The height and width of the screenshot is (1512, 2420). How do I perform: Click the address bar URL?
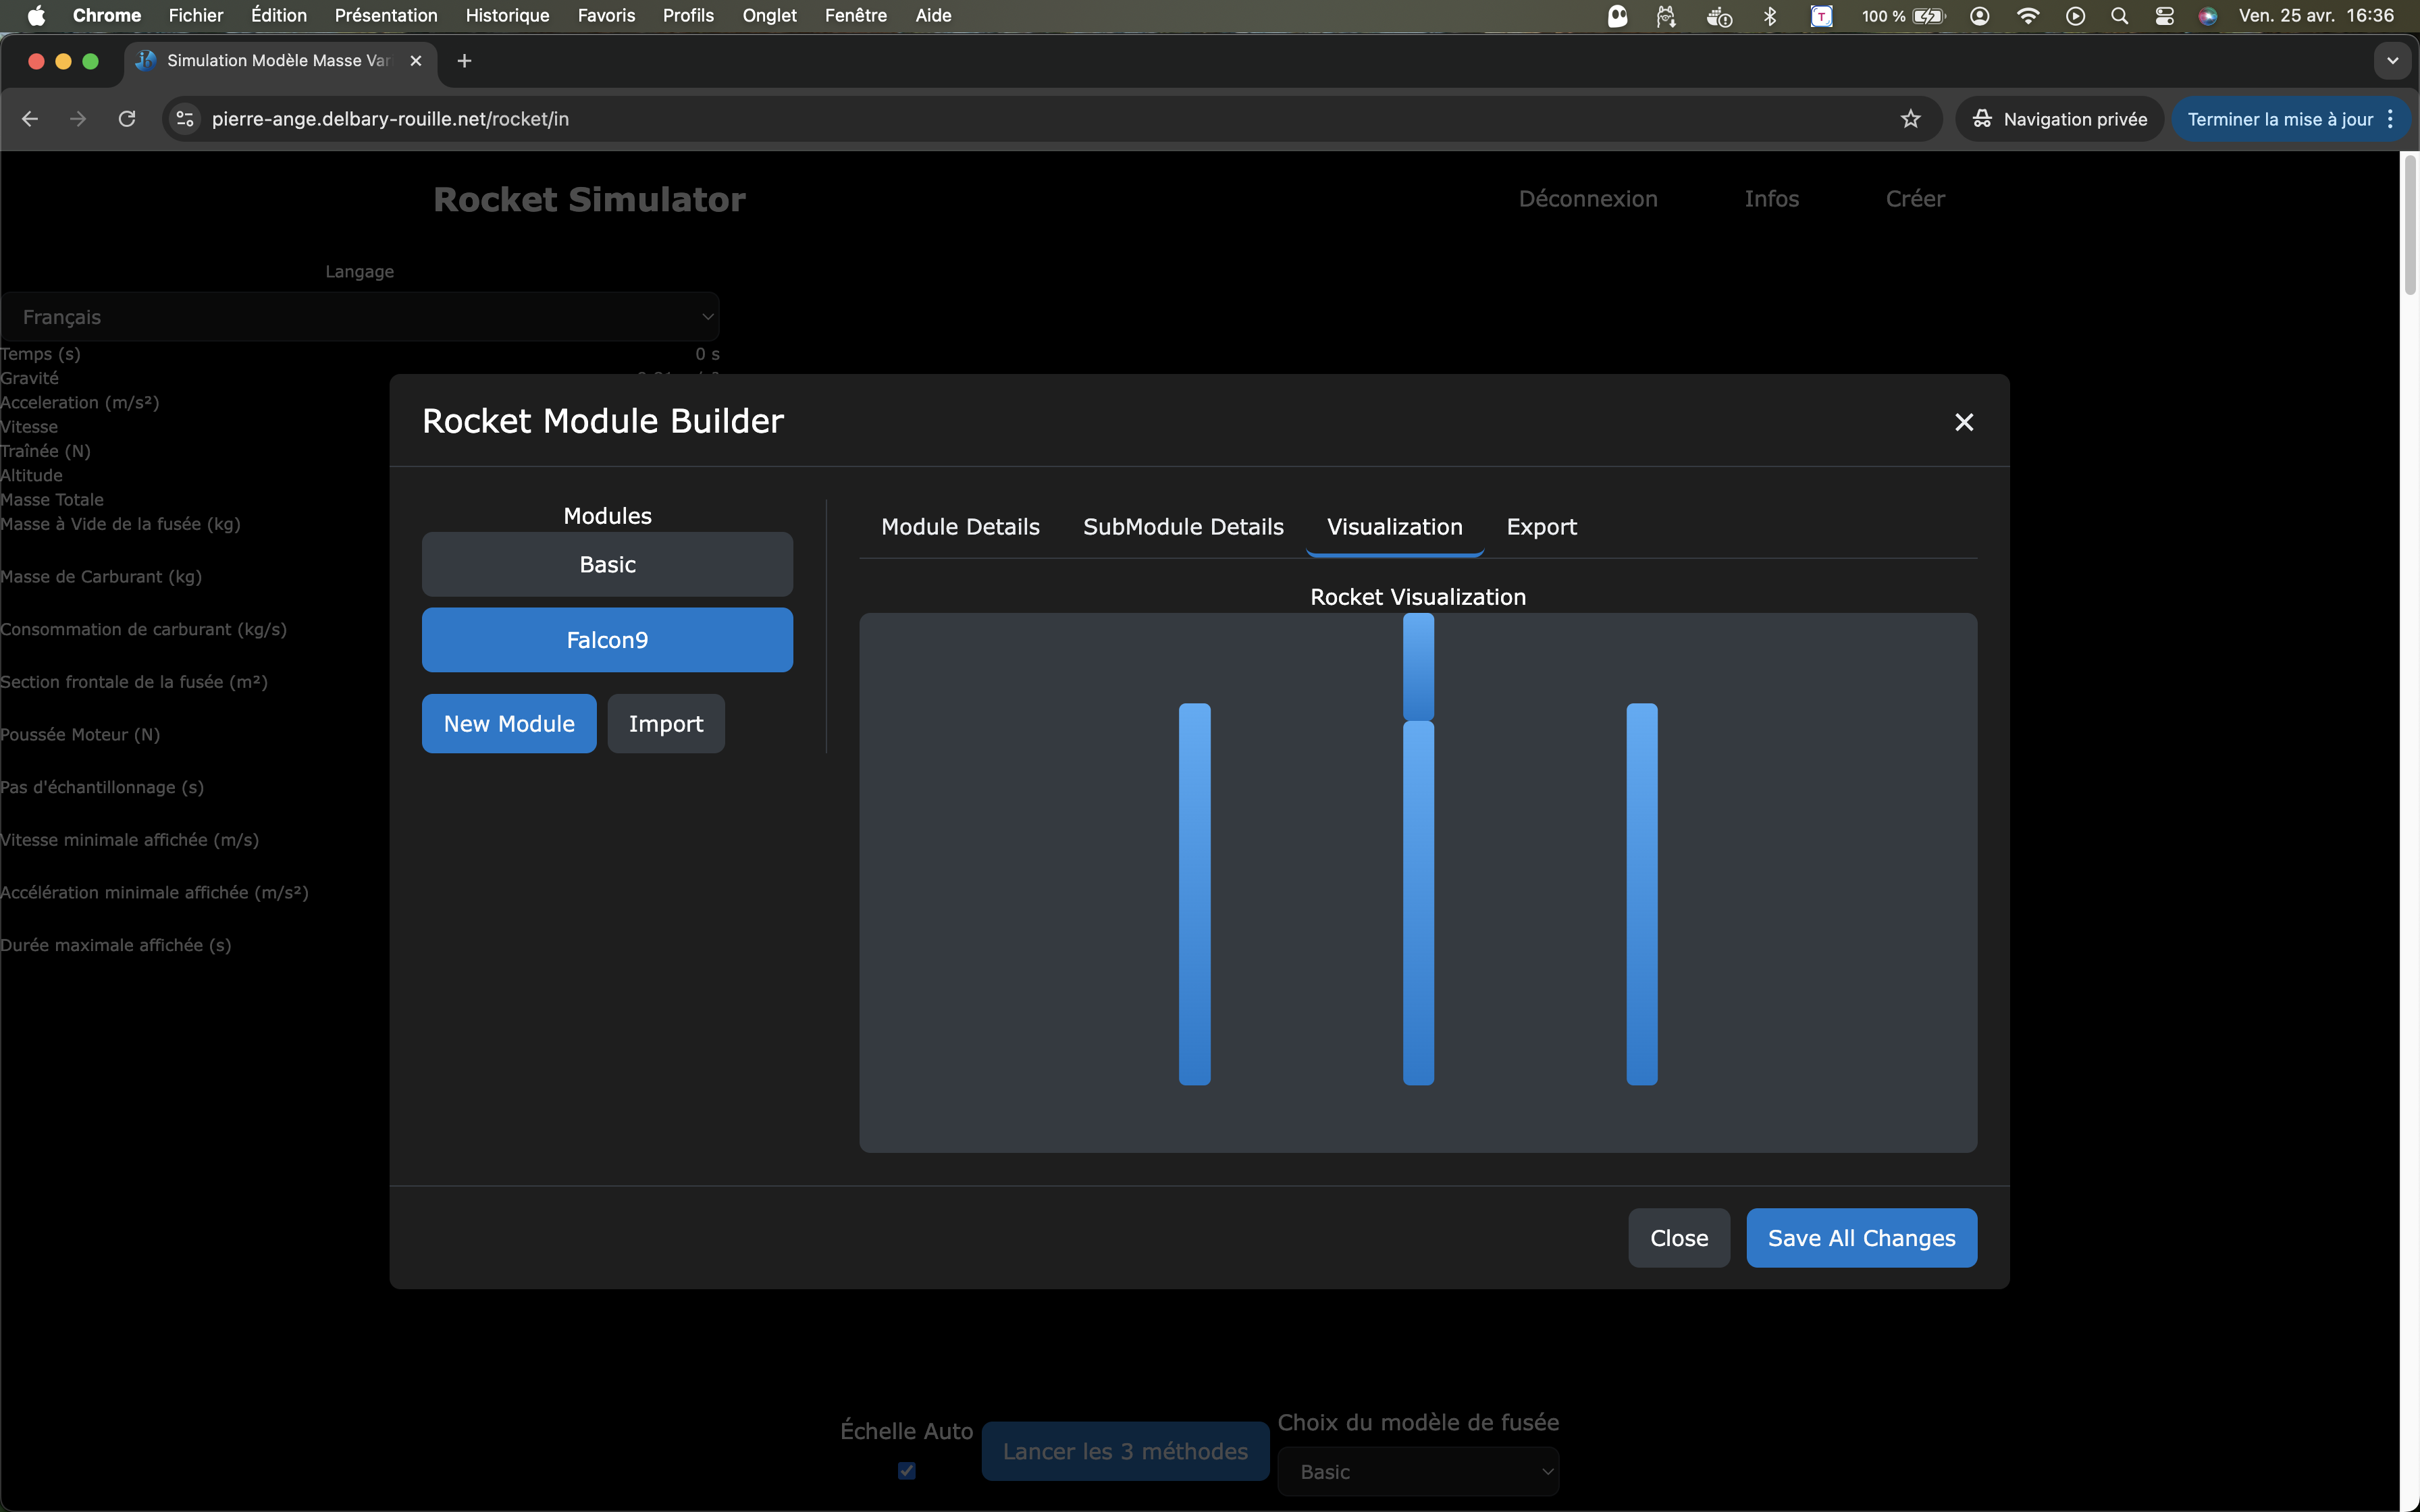tap(390, 119)
